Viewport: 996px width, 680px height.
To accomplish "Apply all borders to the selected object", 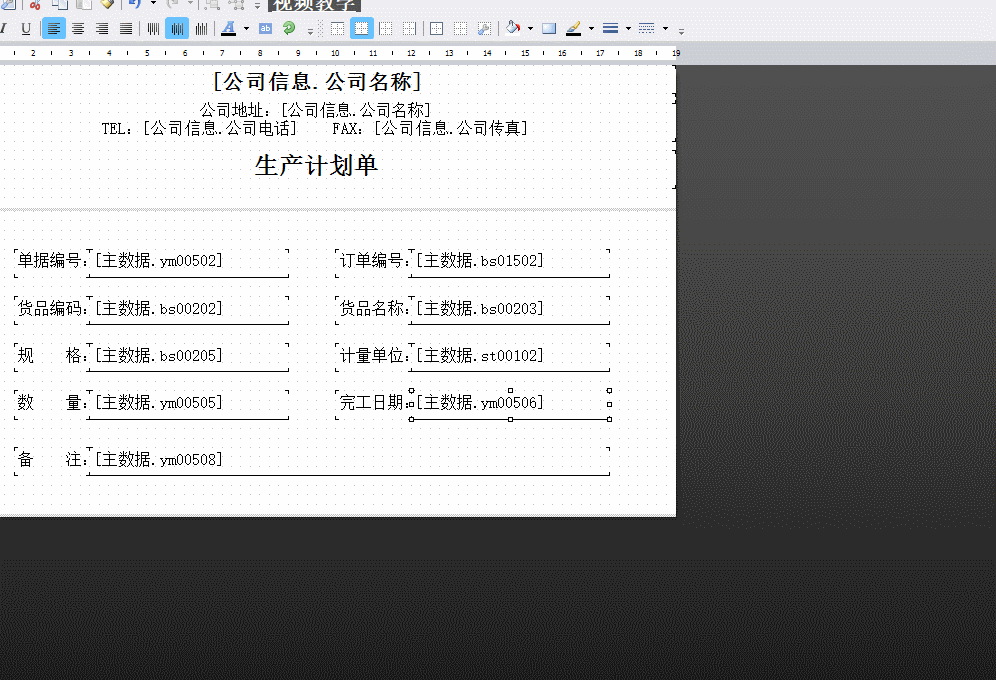I will pos(436,28).
